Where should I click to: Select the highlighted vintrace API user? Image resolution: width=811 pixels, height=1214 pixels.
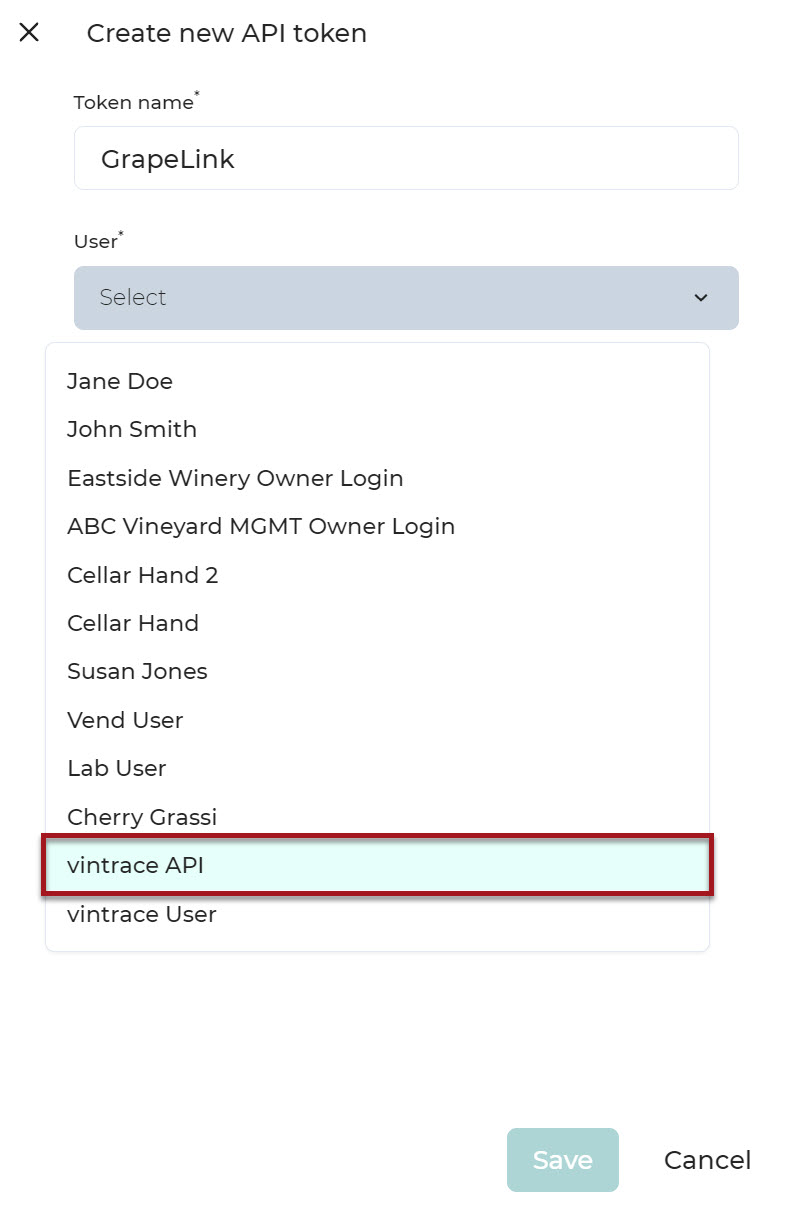377,865
